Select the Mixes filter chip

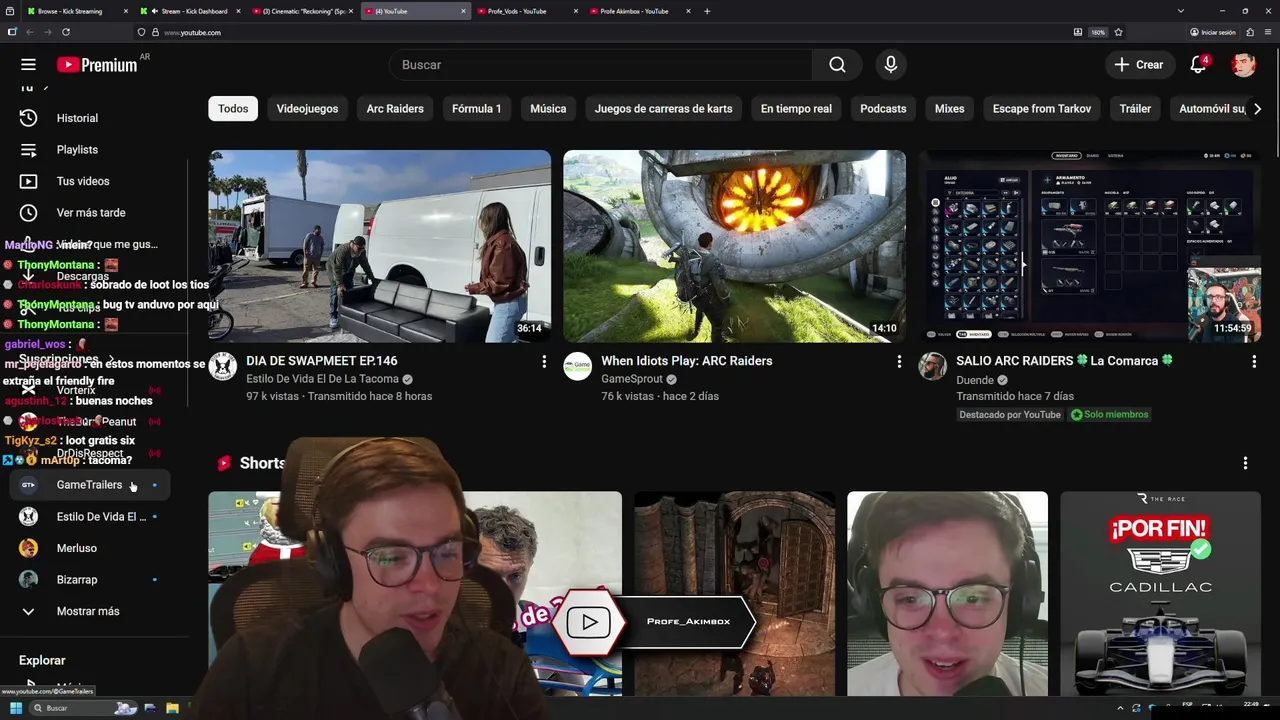coord(949,108)
